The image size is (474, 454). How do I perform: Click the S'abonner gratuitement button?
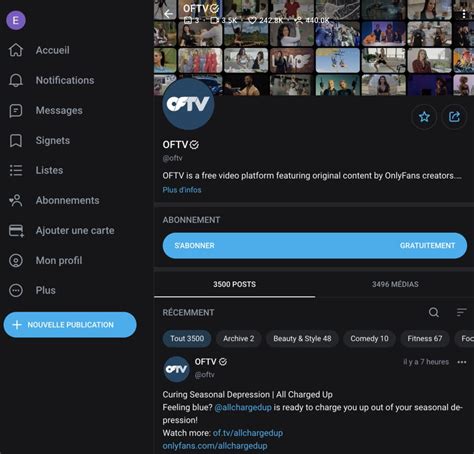(x=315, y=246)
